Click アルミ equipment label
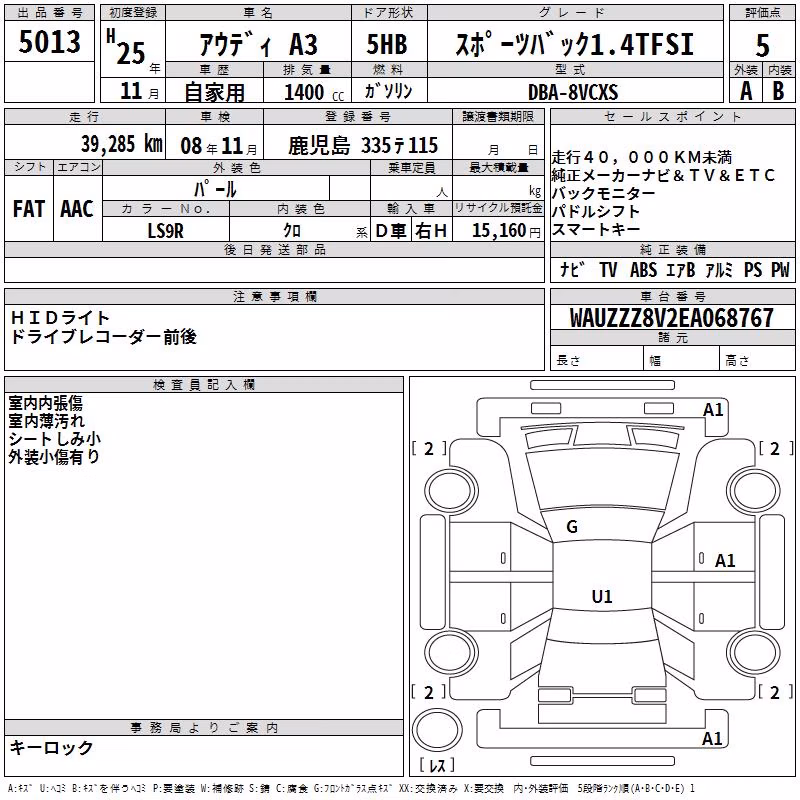This screenshot has width=800, height=800. pos(718,269)
